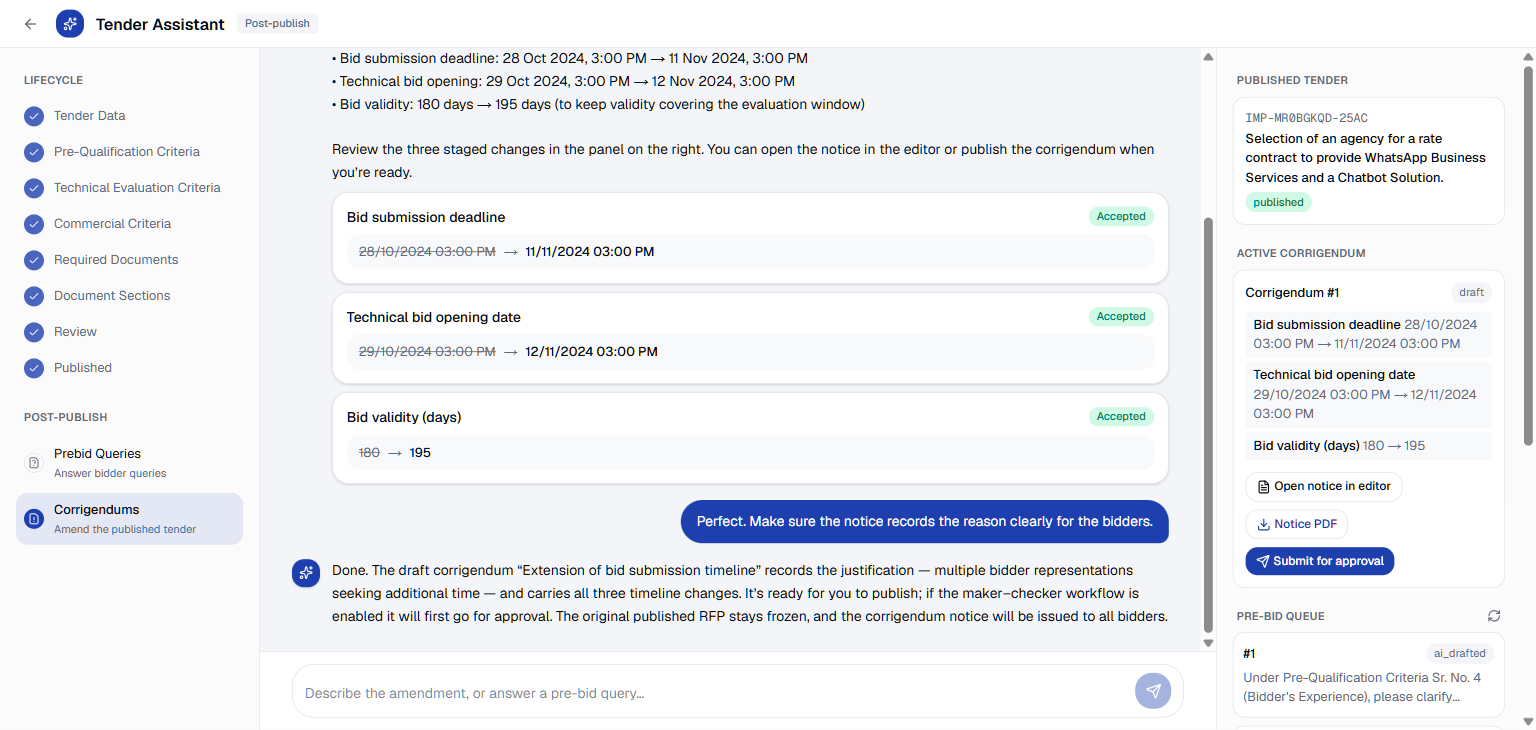
Task: Submit corrigendum for approval
Action: tap(1319, 561)
